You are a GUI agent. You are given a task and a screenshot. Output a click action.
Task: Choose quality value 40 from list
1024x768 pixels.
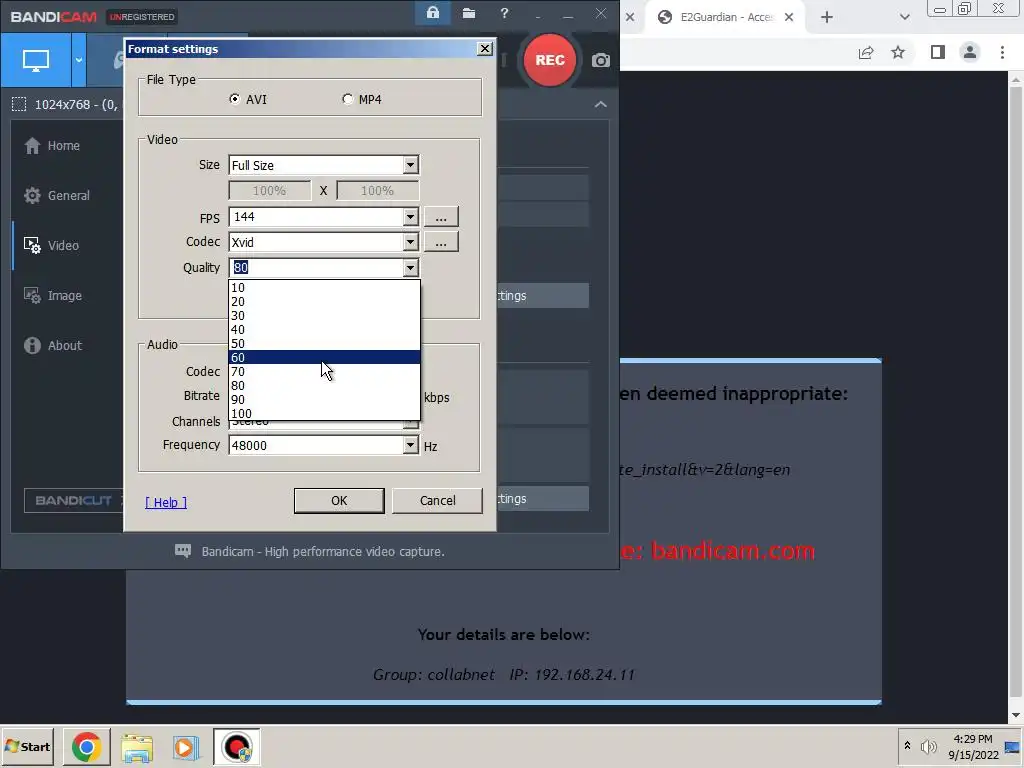[x=324, y=330]
